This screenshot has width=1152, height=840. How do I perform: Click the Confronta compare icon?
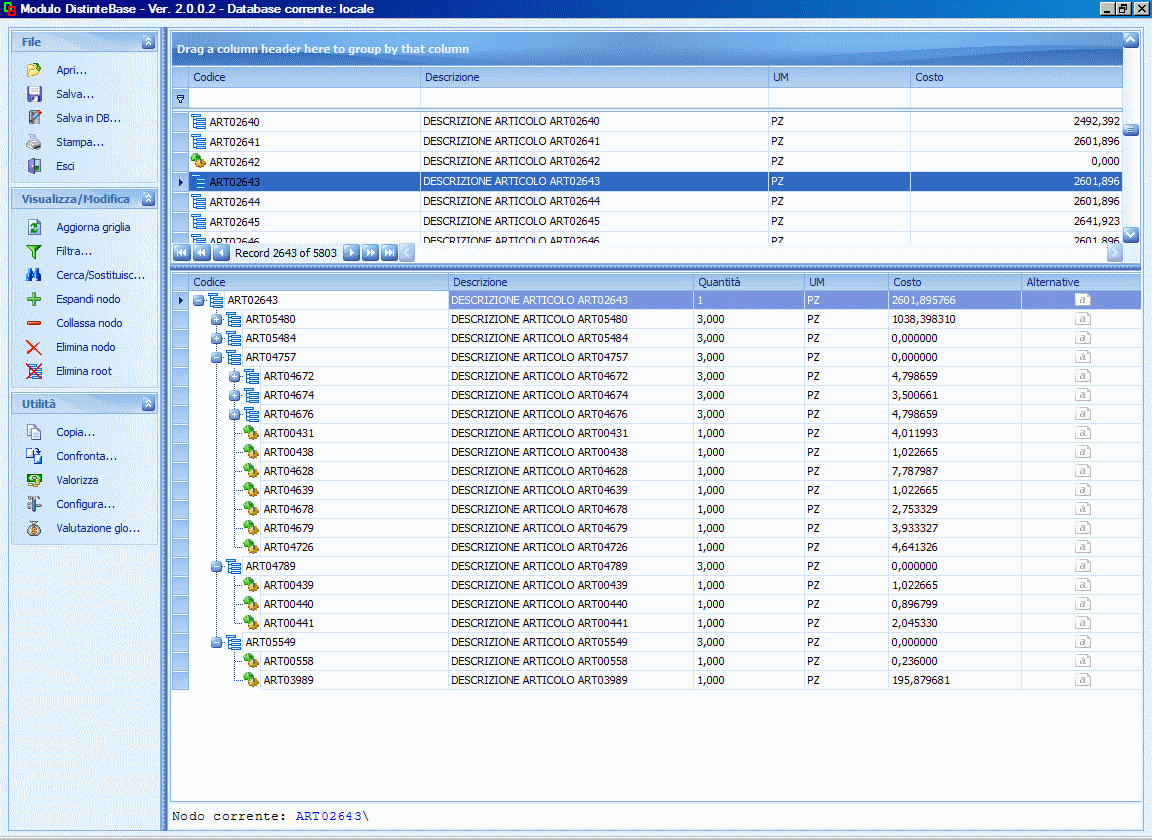click(34, 456)
